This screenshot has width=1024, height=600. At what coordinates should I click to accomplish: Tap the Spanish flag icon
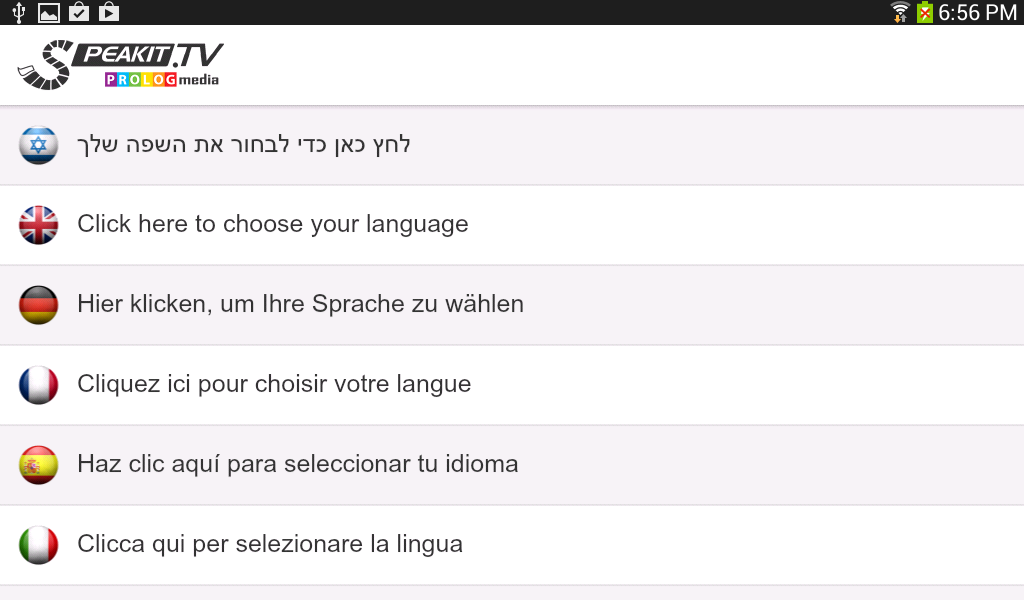coord(39,465)
